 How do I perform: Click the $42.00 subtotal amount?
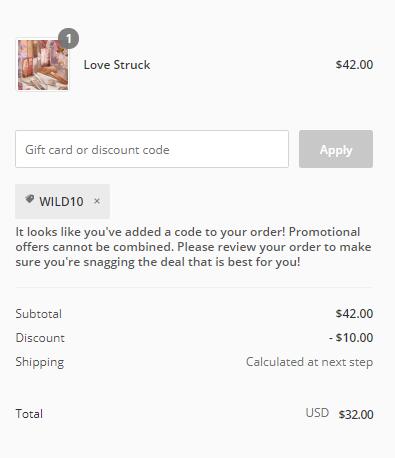tap(354, 313)
